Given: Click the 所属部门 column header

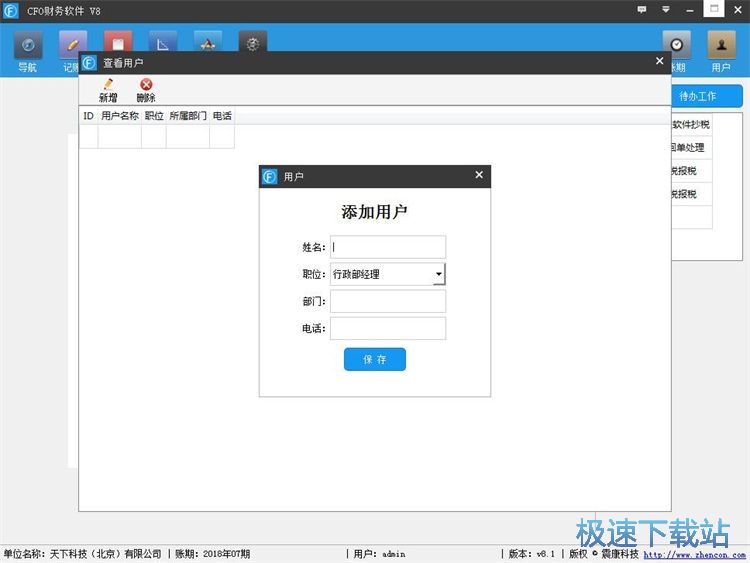Looking at the screenshot, I should [188, 116].
